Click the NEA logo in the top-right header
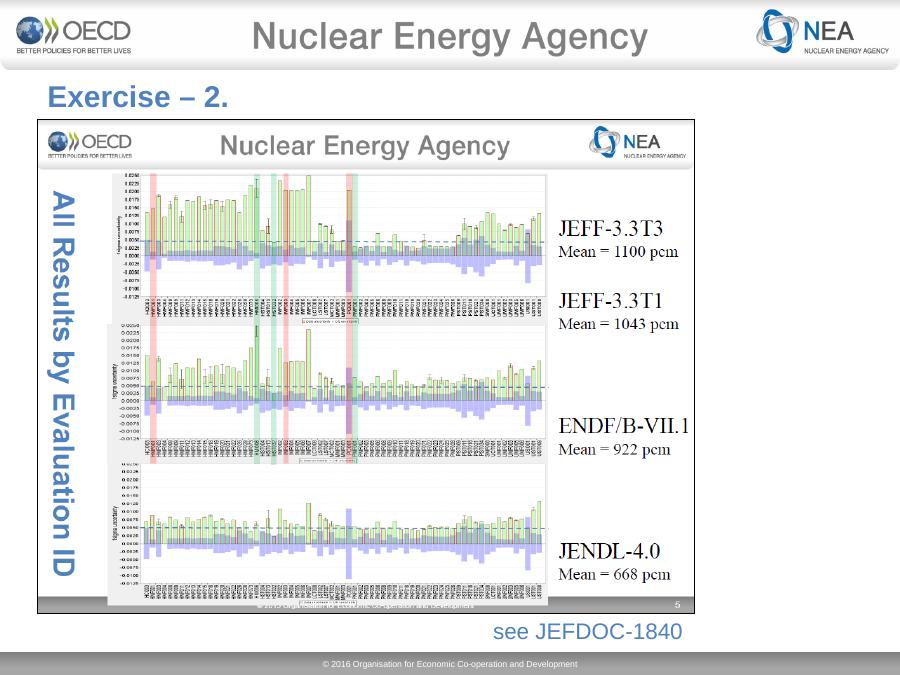 pyautogui.click(x=823, y=34)
